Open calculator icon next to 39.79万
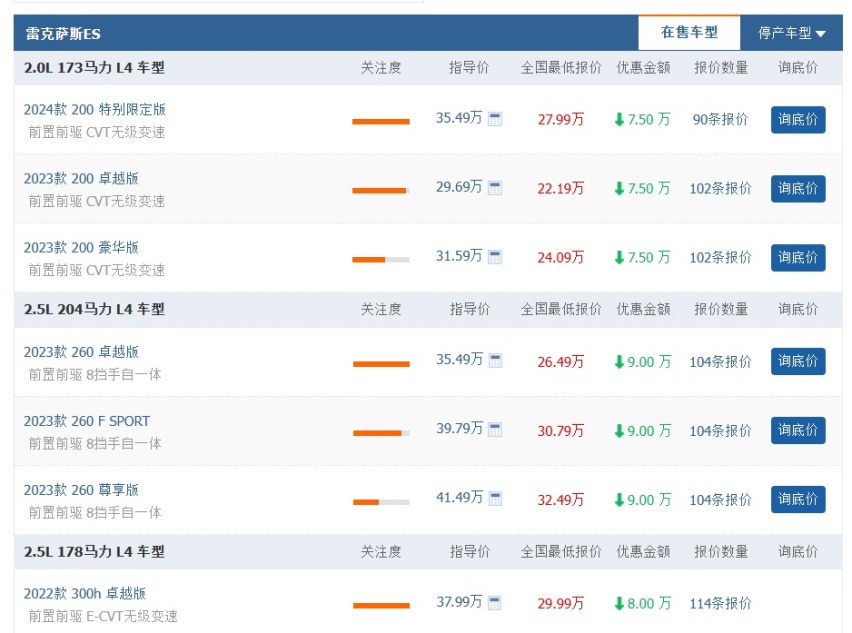This screenshot has width=852, height=633. click(x=495, y=429)
